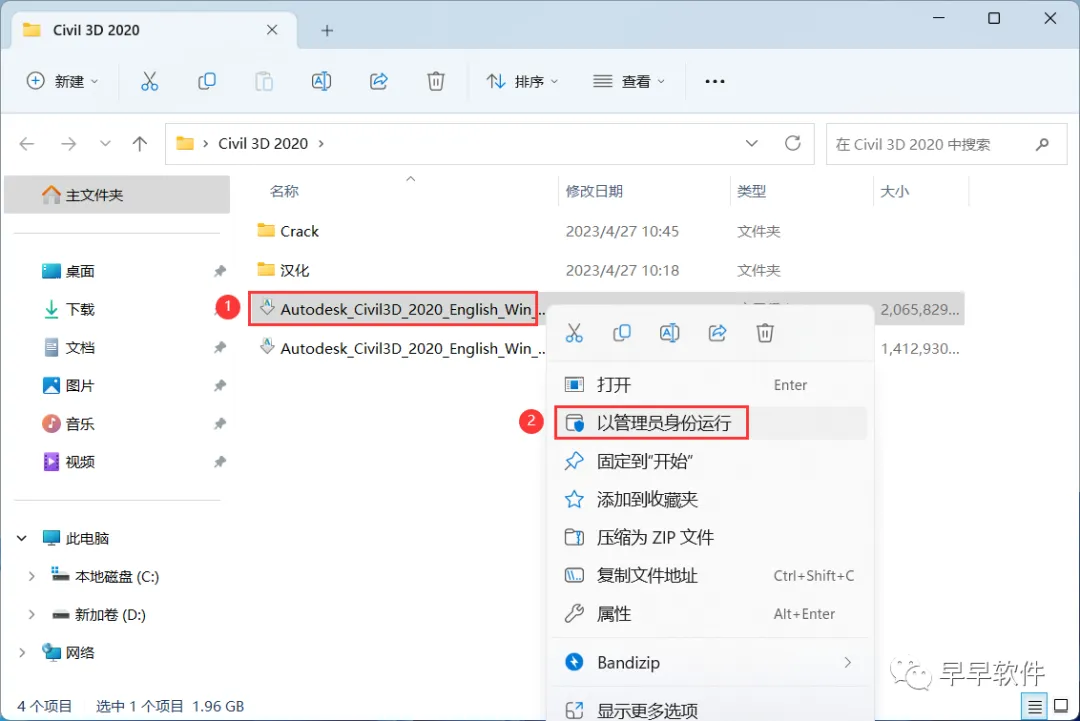Go forward with the right arrow

tap(68, 144)
